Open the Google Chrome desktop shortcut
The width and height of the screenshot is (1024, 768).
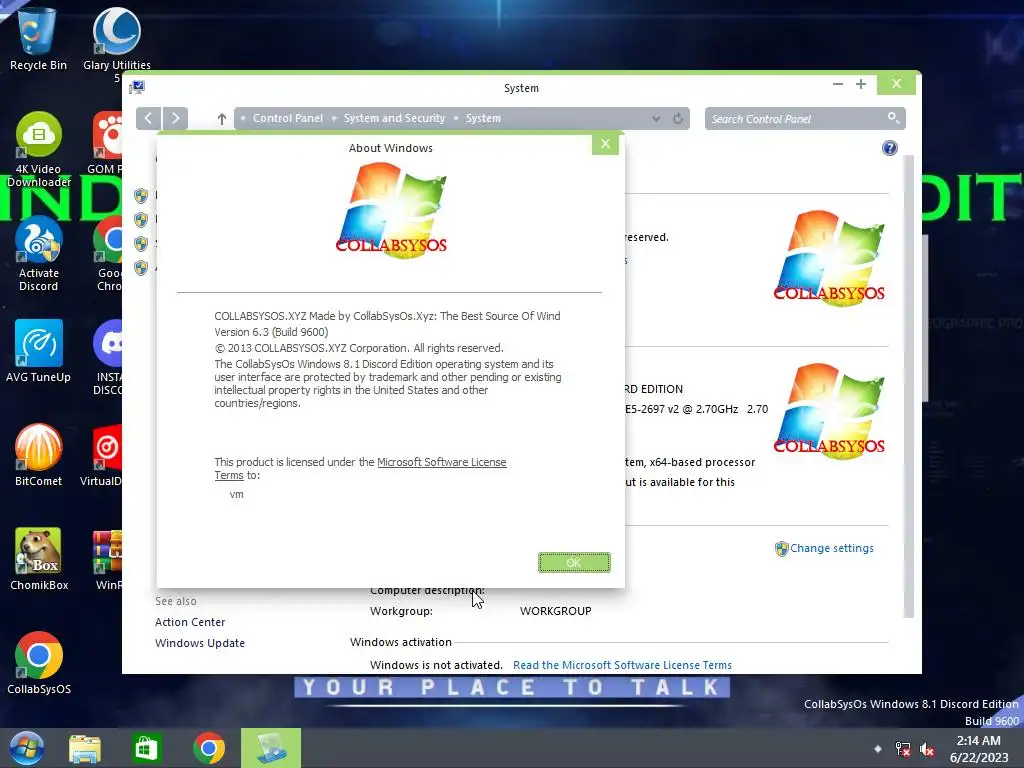pos(108,253)
